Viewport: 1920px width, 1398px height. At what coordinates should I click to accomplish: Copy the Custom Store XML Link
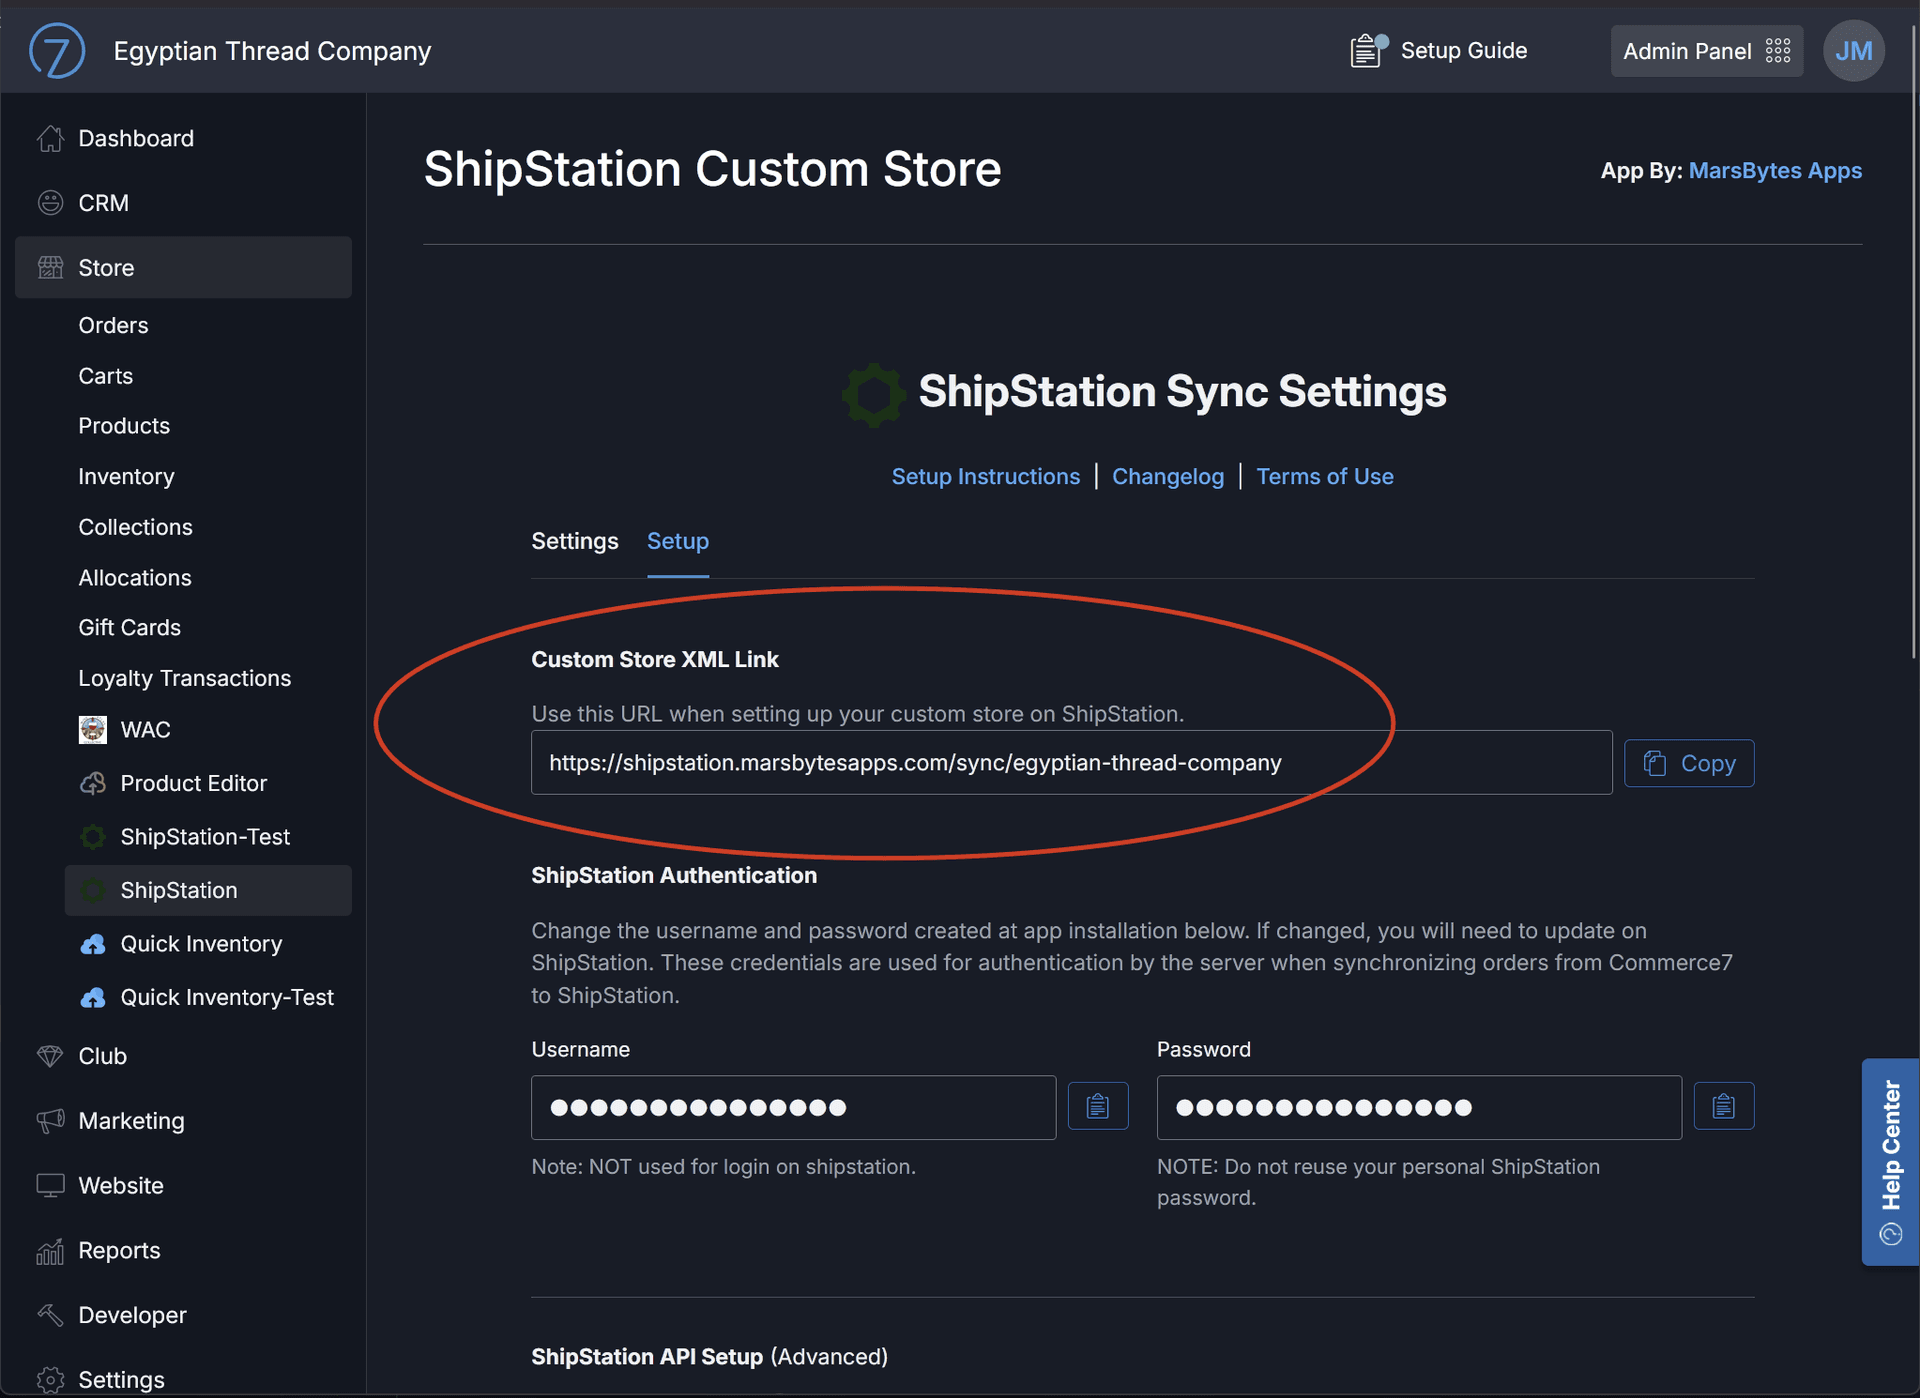1688,762
